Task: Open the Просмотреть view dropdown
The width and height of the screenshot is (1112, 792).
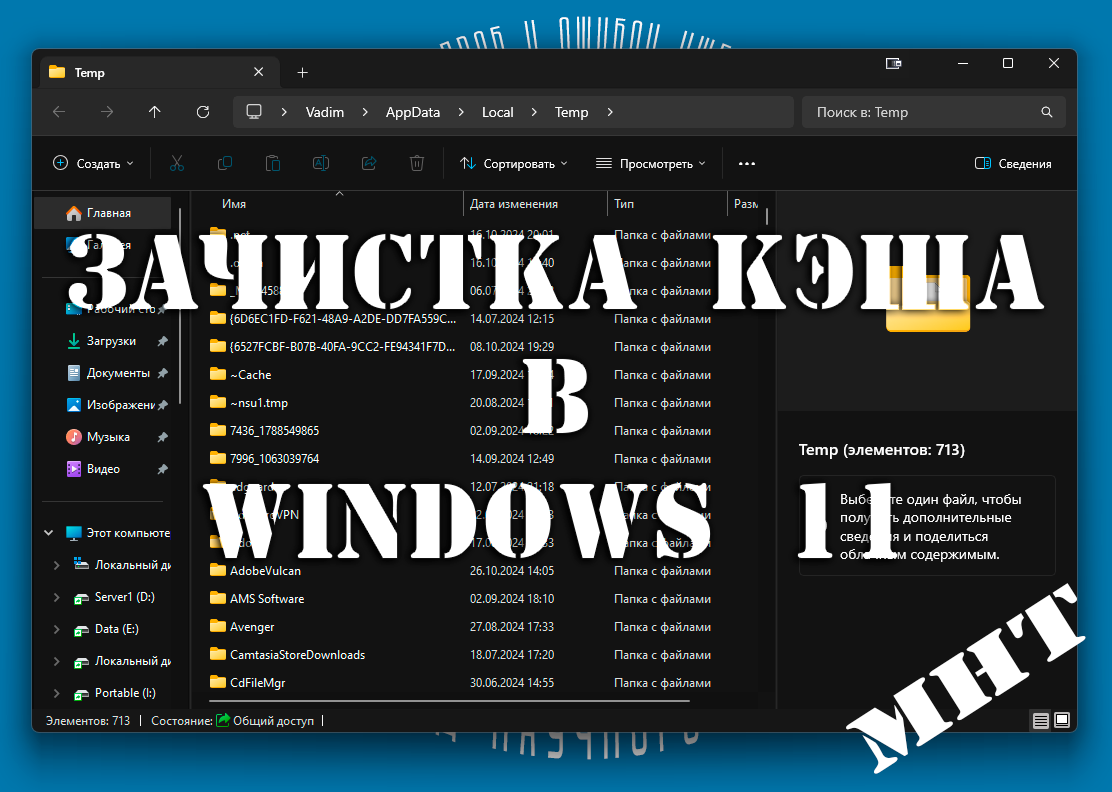Action: (x=650, y=164)
